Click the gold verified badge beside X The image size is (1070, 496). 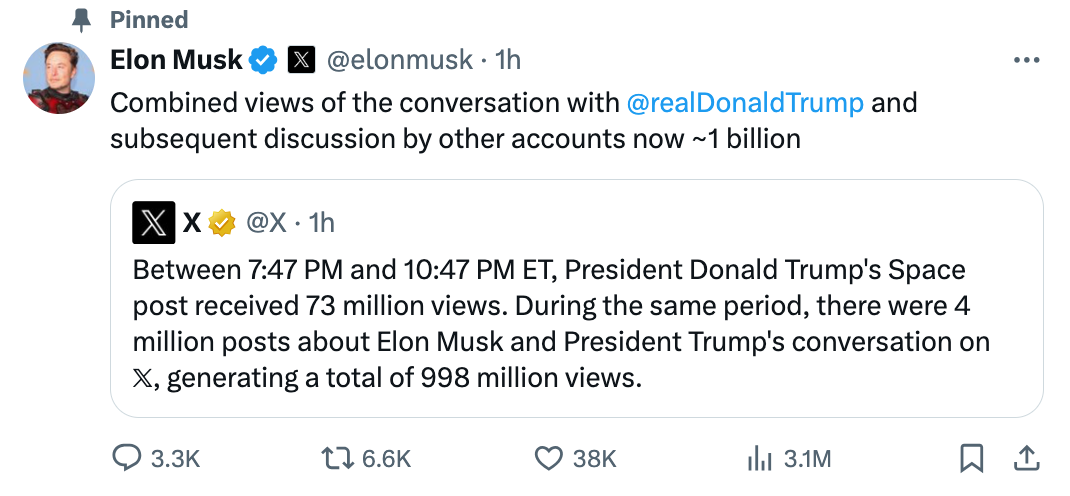(x=222, y=222)
